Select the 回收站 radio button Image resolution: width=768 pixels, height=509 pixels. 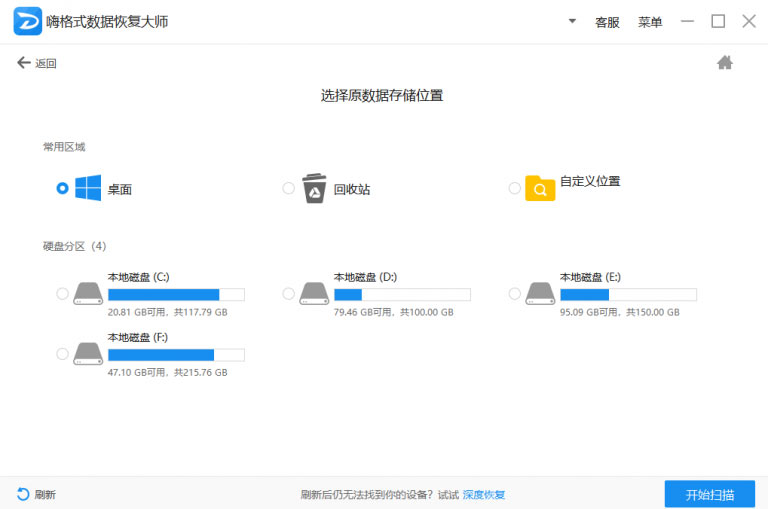(x=289, y=188)
